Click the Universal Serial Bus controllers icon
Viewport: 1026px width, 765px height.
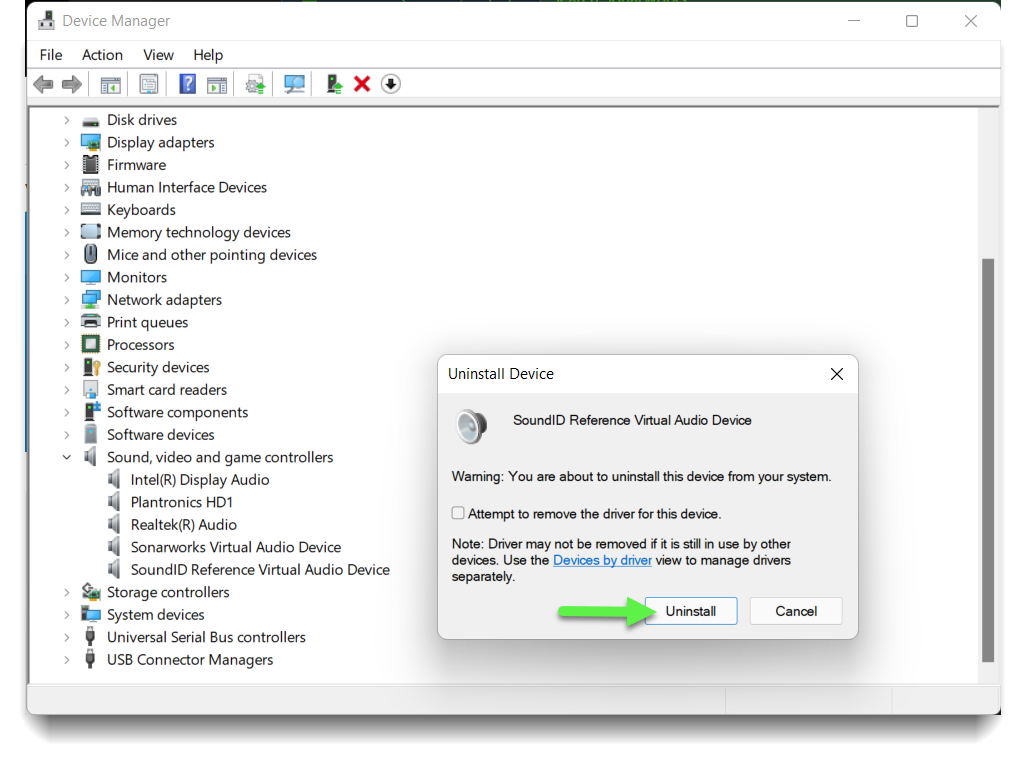[x=90, y=636]
